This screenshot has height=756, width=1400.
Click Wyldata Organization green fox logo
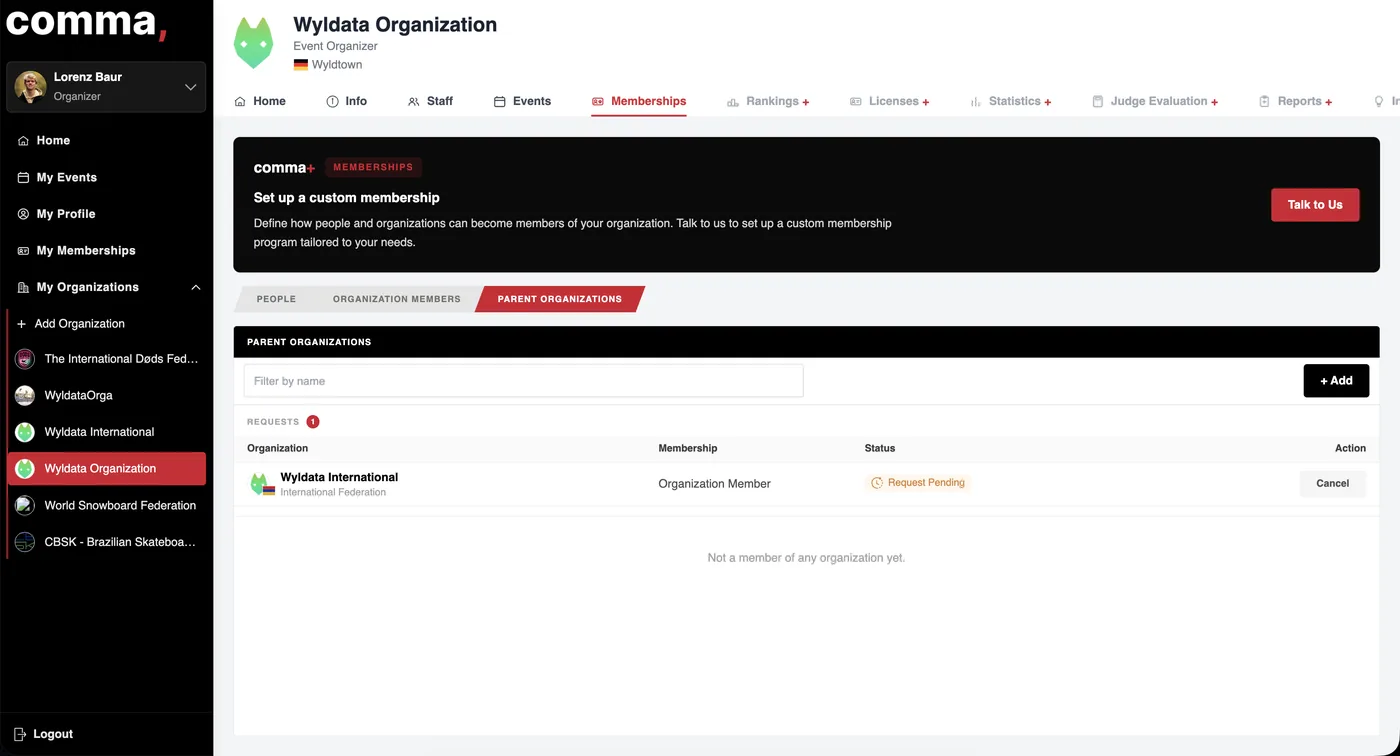[253, 43]
